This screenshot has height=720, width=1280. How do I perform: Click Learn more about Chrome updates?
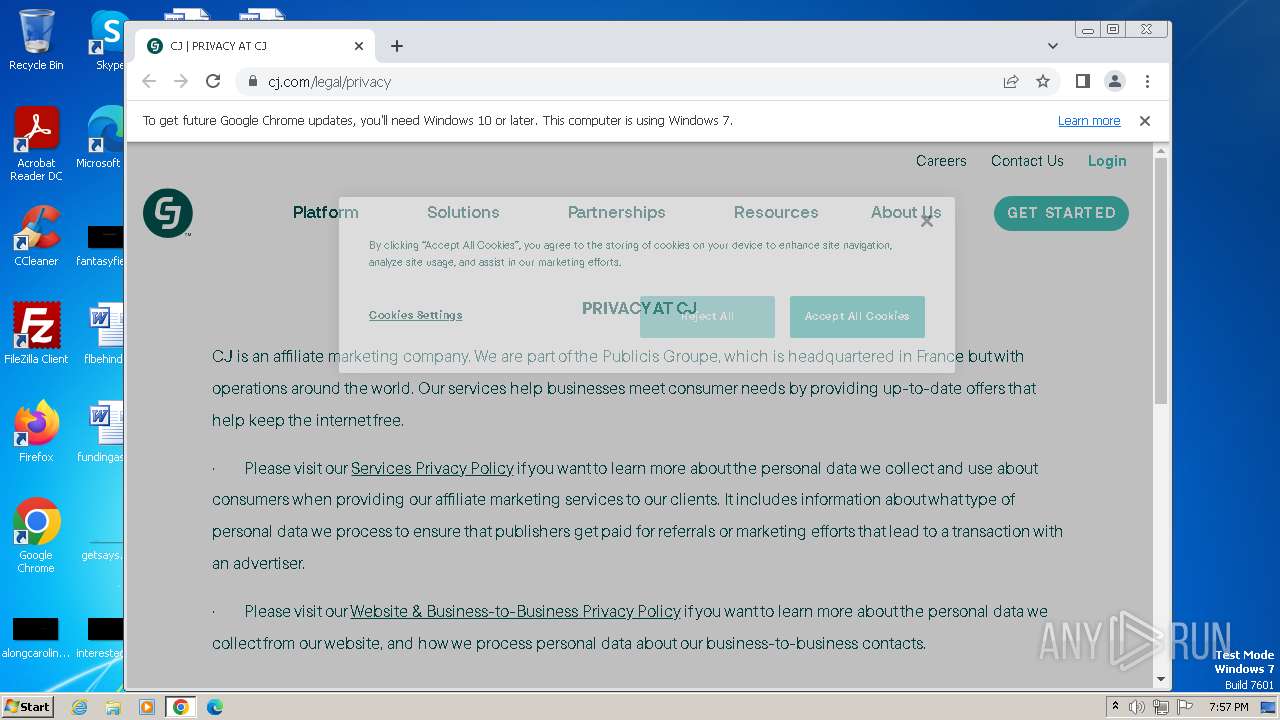pos(1089,121)
